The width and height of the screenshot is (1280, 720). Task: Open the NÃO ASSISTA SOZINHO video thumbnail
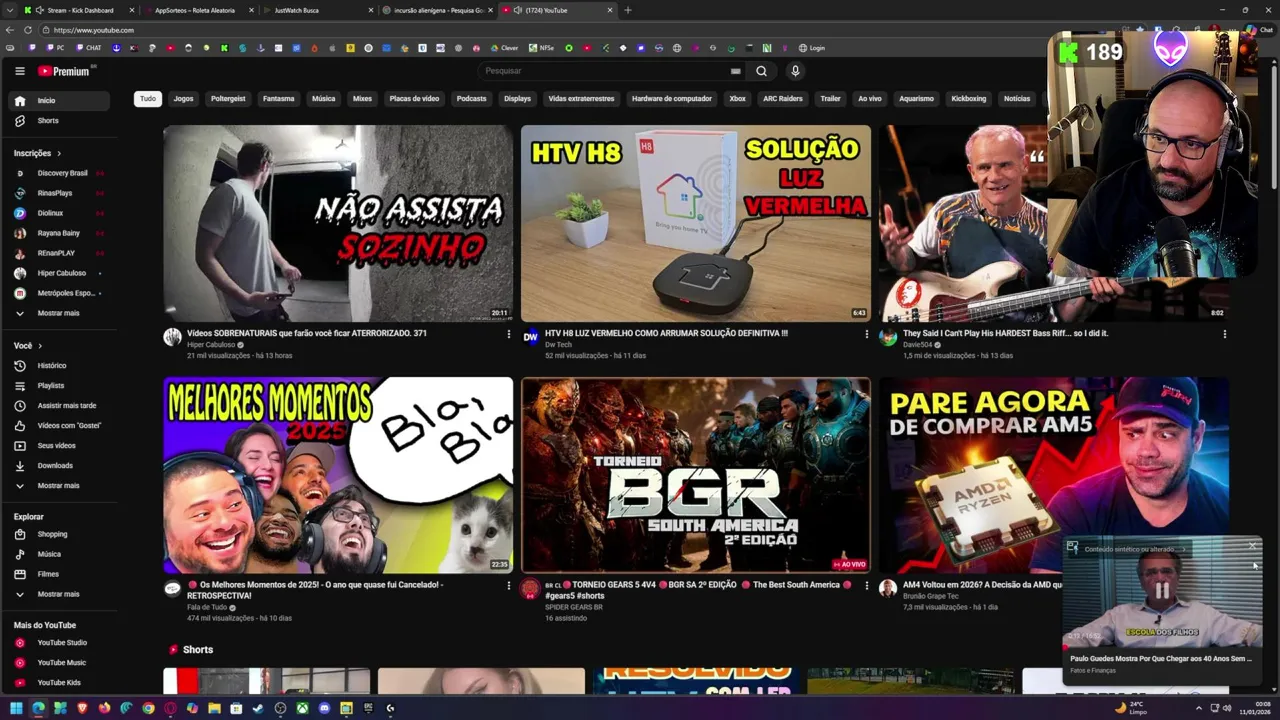pos(338,223)
